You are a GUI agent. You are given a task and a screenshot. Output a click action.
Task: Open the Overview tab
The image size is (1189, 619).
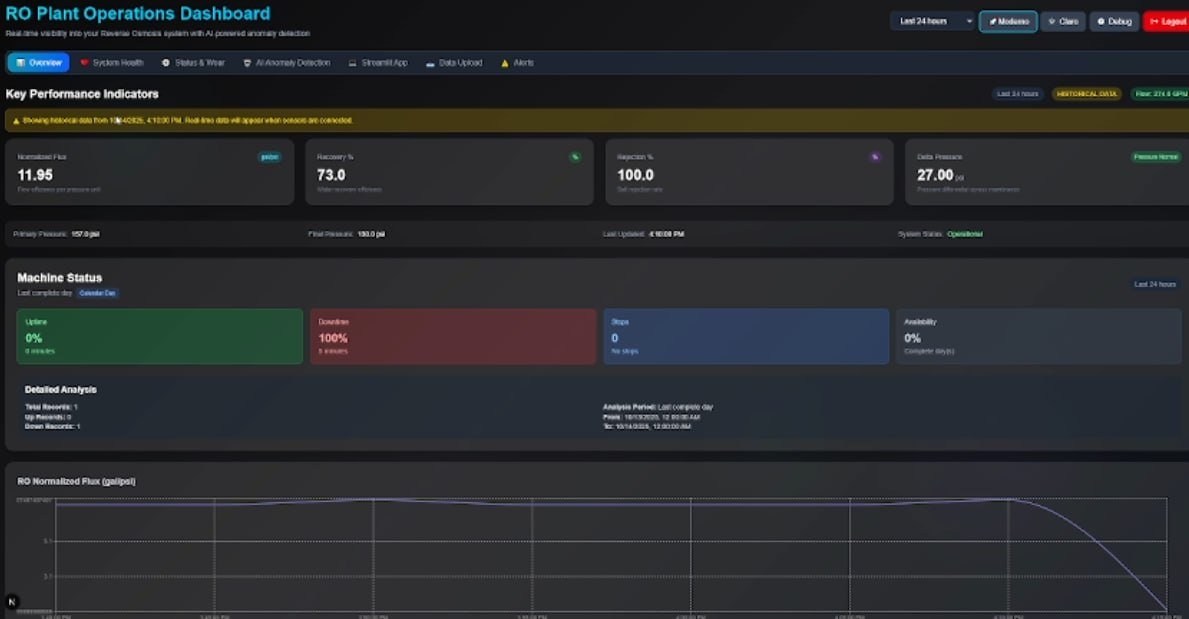pos(39,62)
